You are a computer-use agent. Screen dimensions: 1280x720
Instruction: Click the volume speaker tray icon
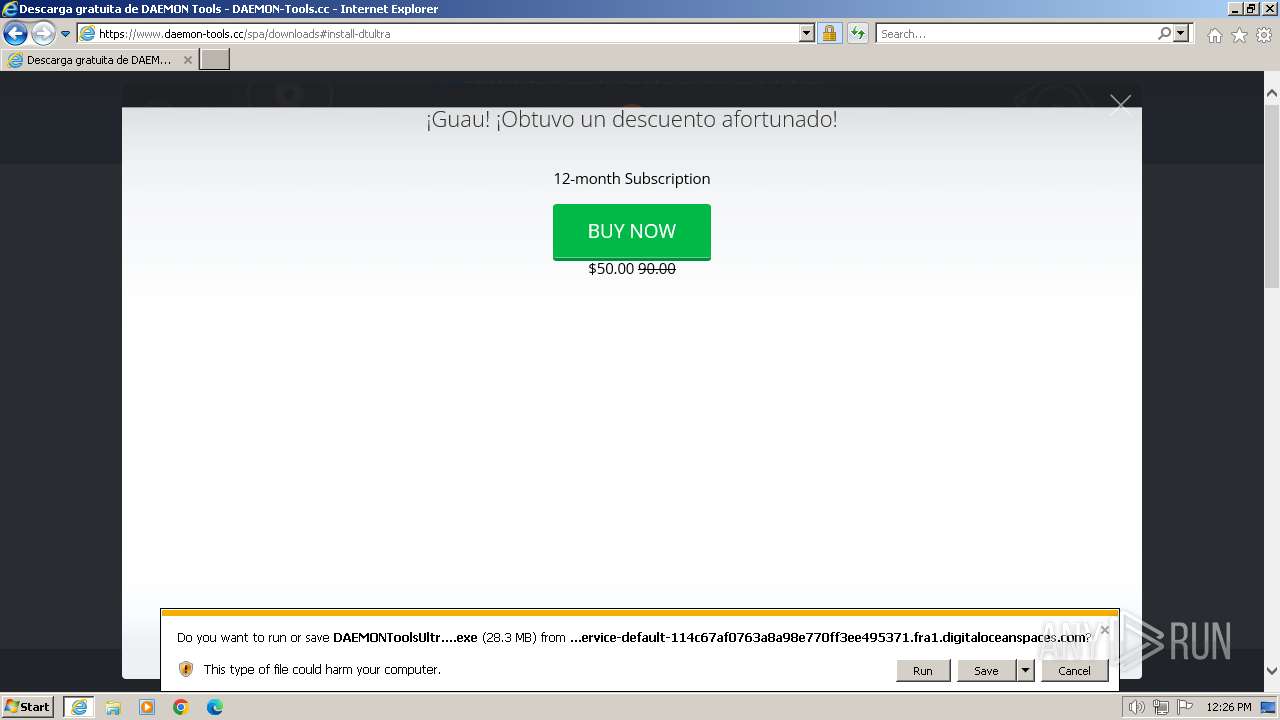point(1136,707)
